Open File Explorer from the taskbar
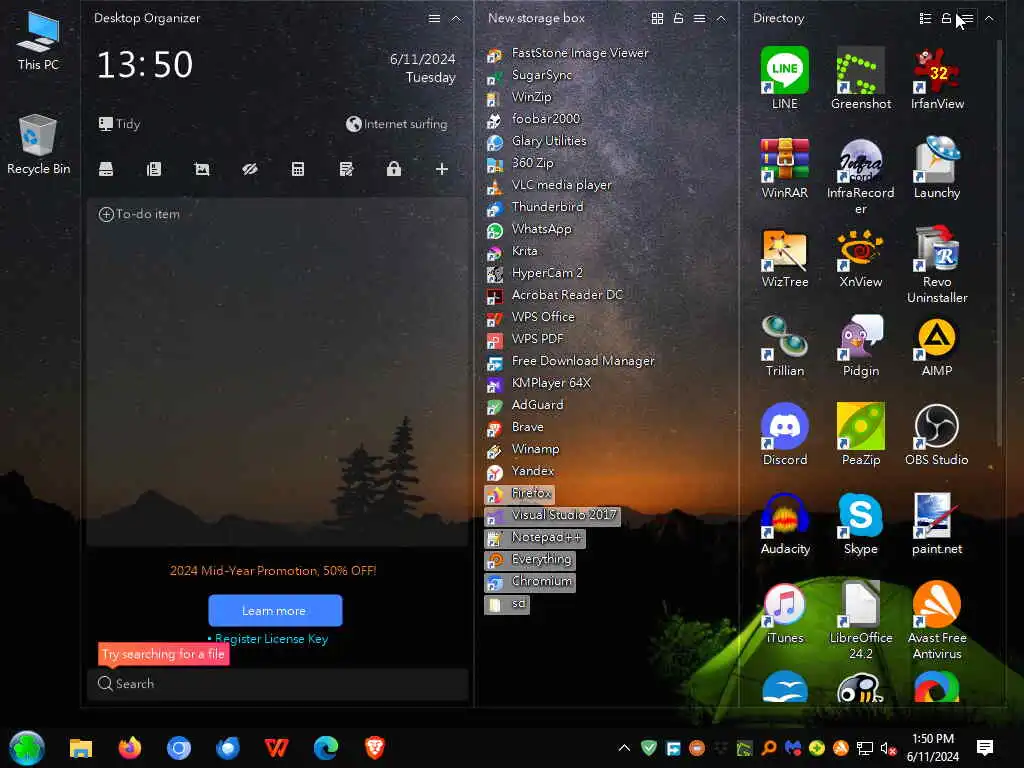 point(81,748)
